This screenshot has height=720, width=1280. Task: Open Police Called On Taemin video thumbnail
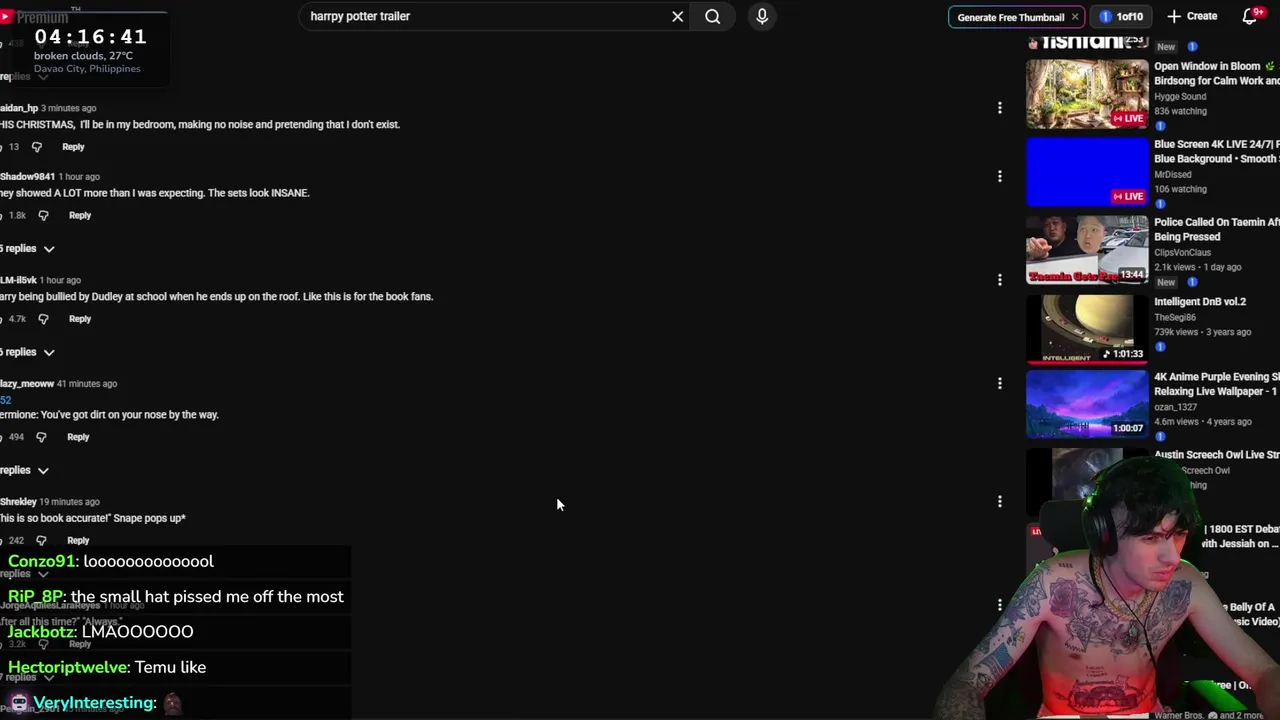click(x=1087, y=250)
